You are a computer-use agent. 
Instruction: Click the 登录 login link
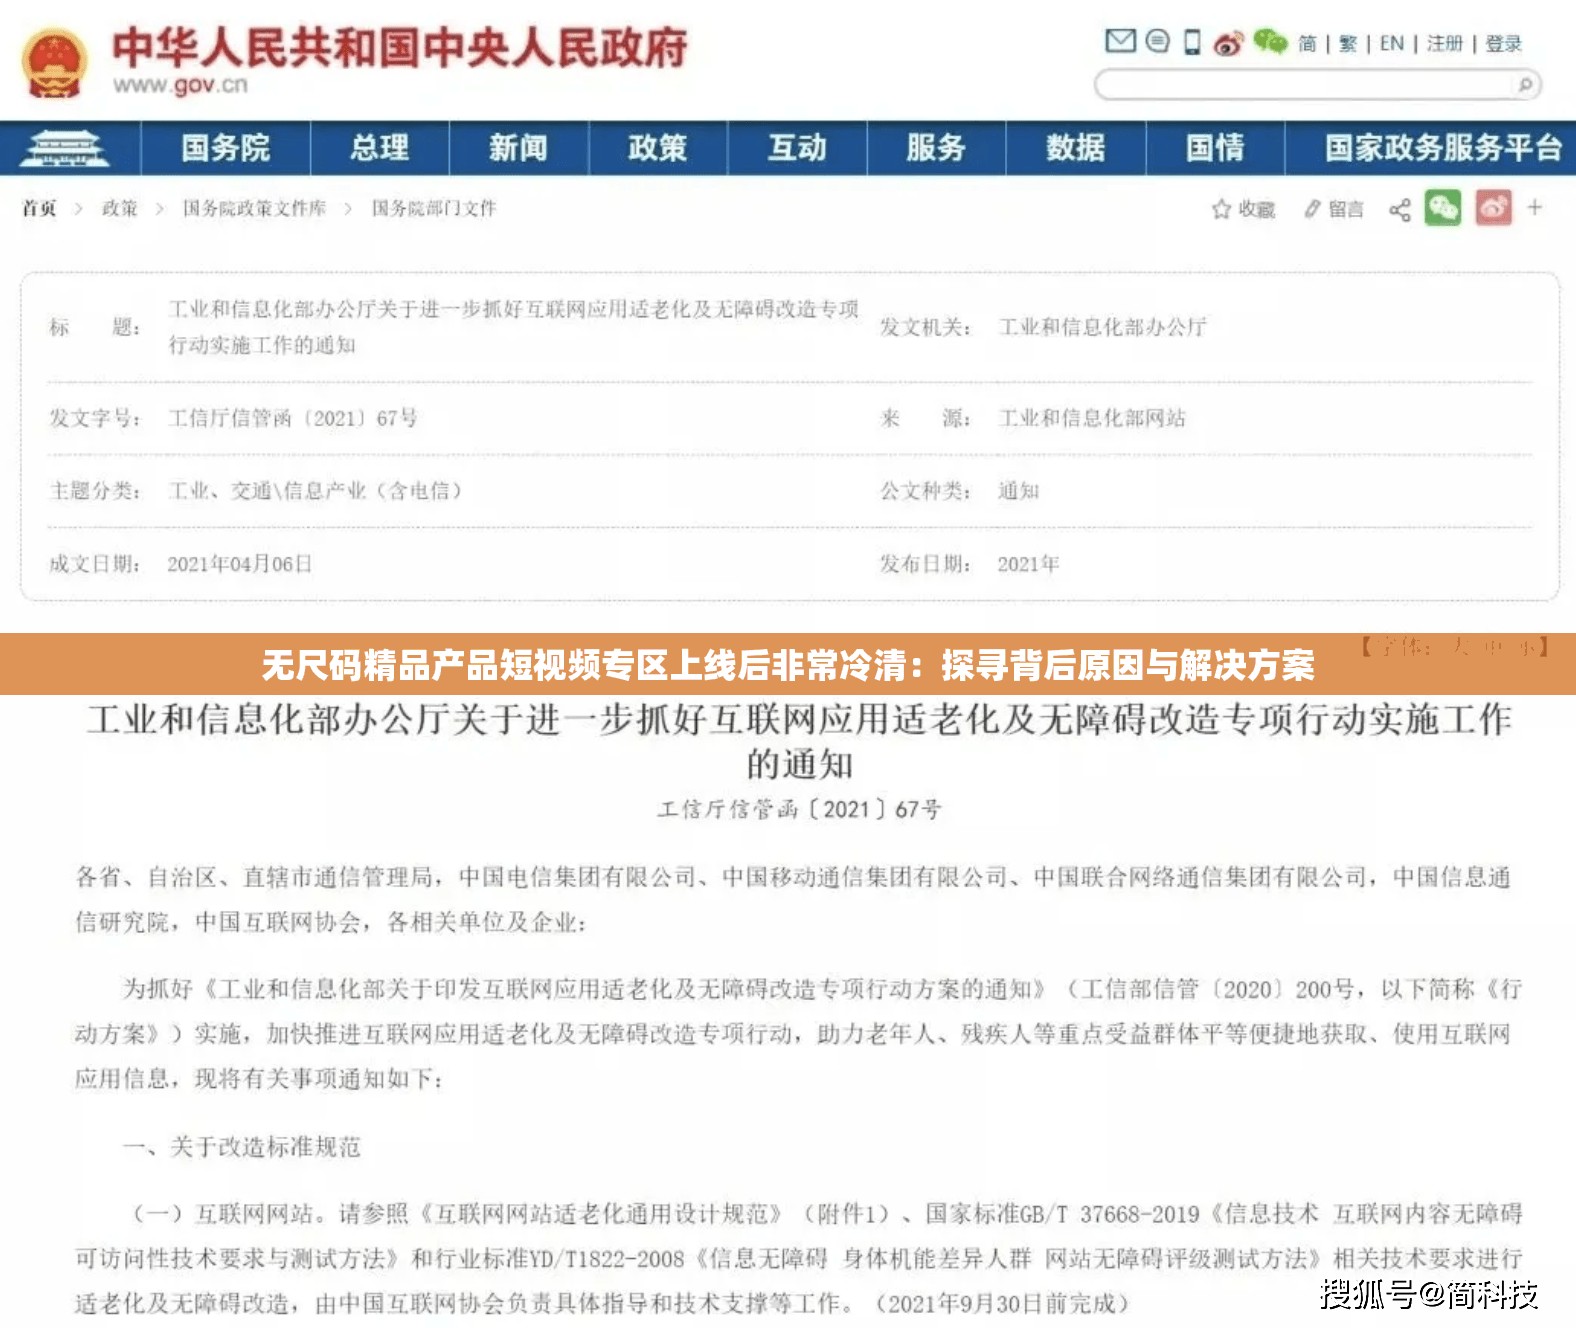coord(1503,43)
